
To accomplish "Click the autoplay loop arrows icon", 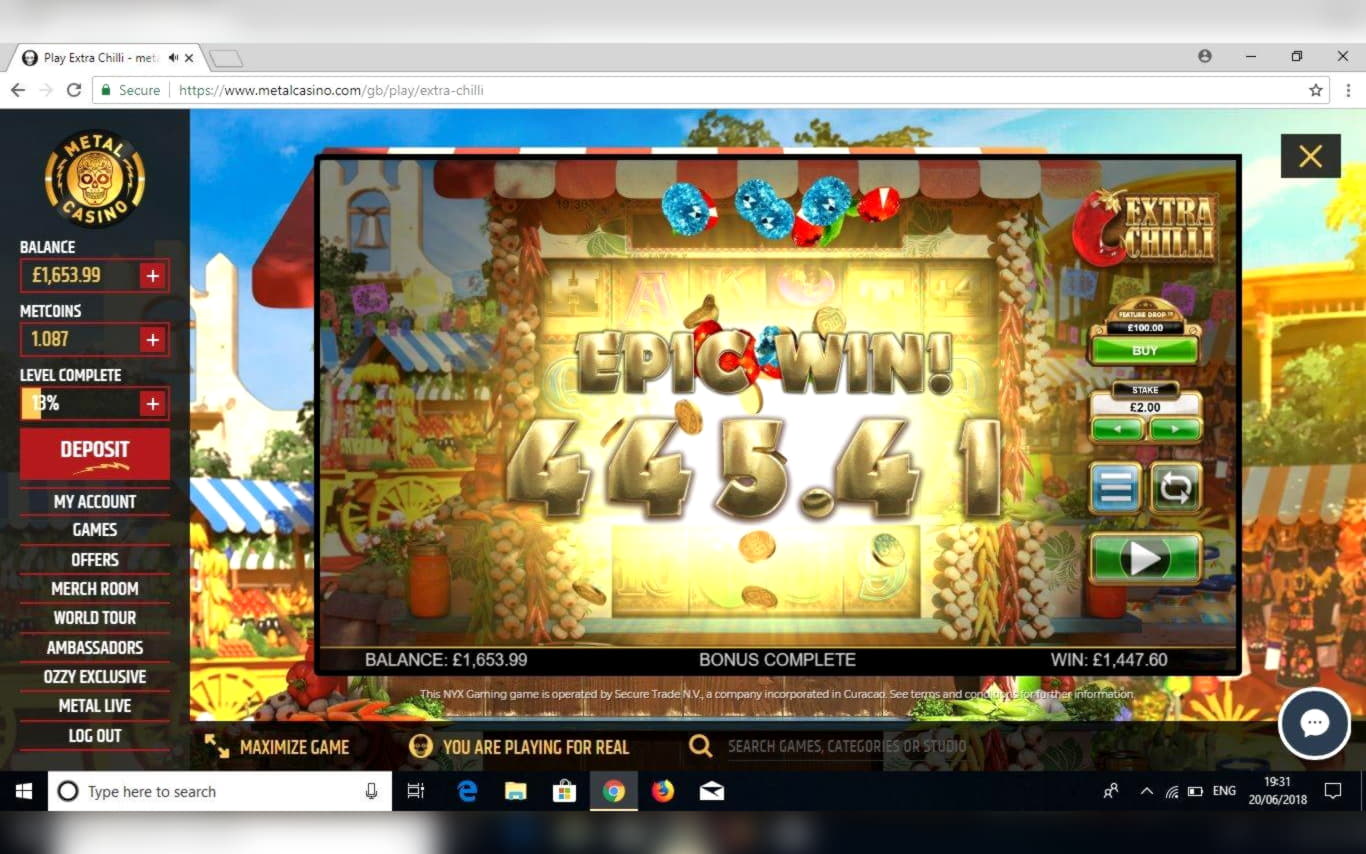I will (x=1176, y=488).
